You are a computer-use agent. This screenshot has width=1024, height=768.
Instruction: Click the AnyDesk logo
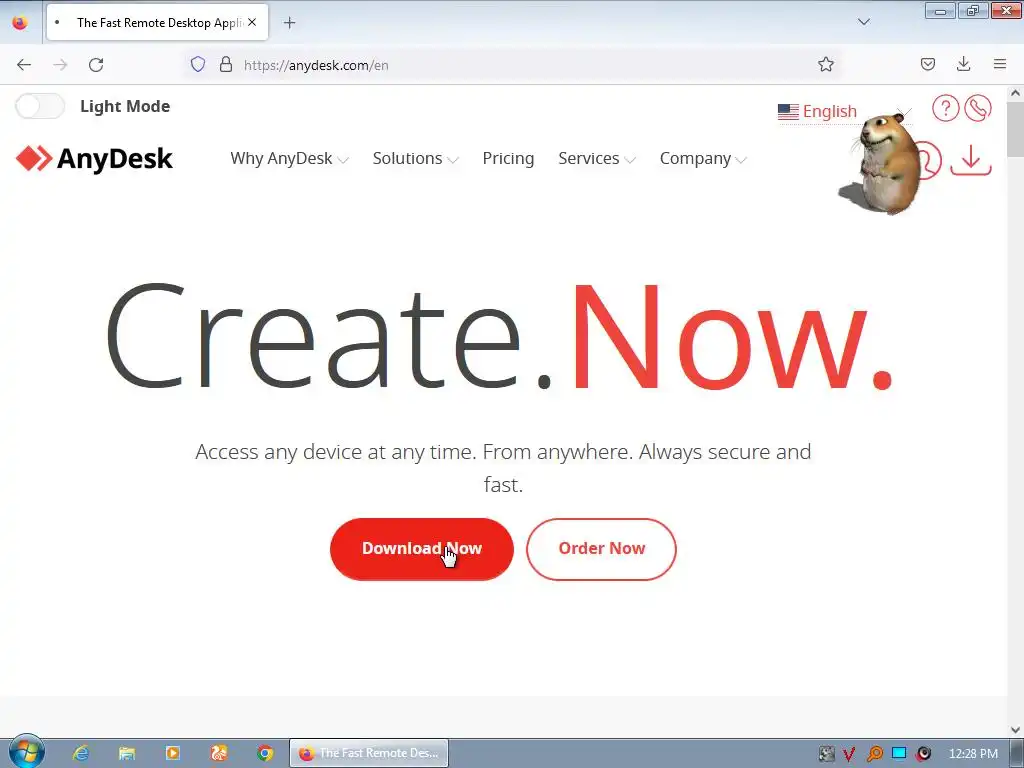pyautogui.click(x=94, y=159)
